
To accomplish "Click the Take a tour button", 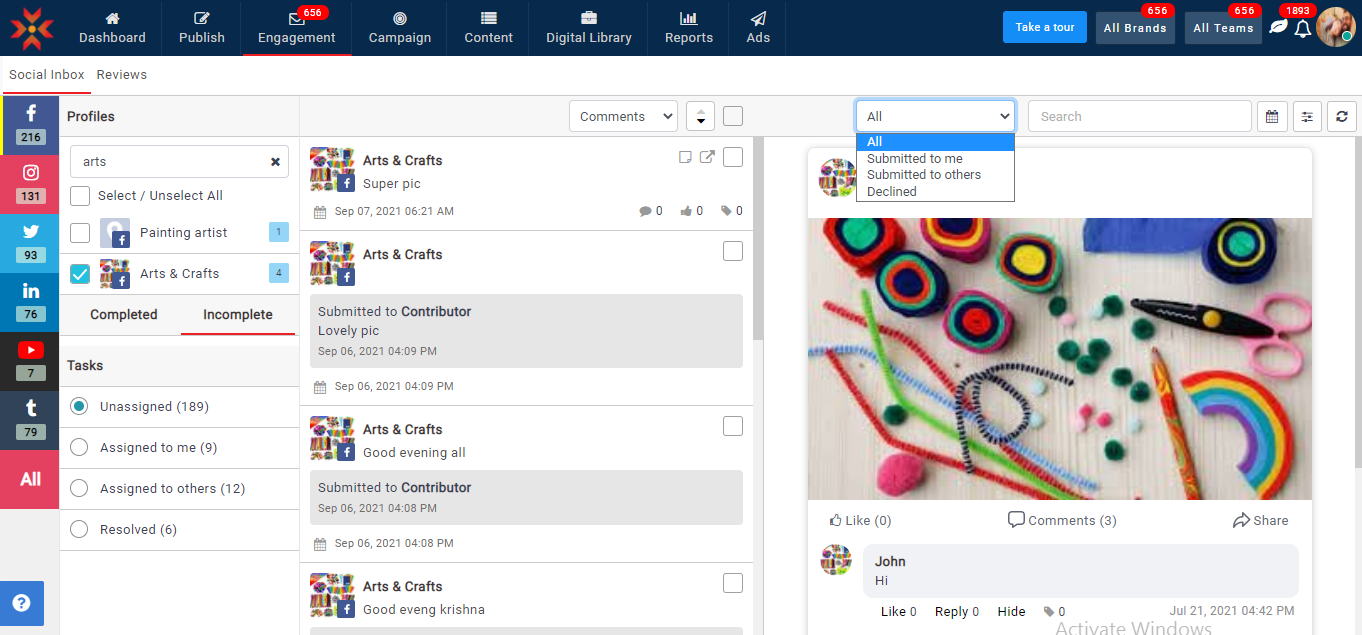I will point(1044,28).
